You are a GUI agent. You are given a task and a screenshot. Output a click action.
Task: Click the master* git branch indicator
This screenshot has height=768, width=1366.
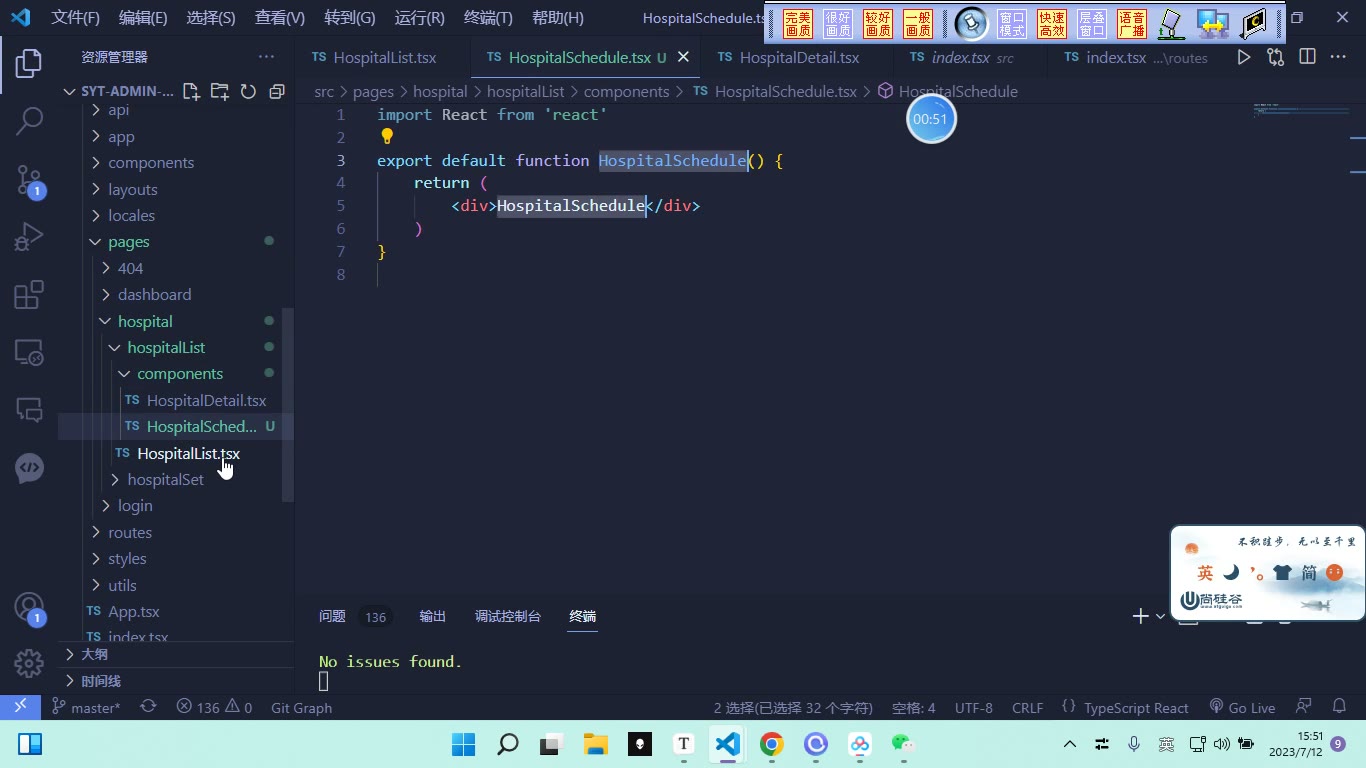(x=86, y=707)
